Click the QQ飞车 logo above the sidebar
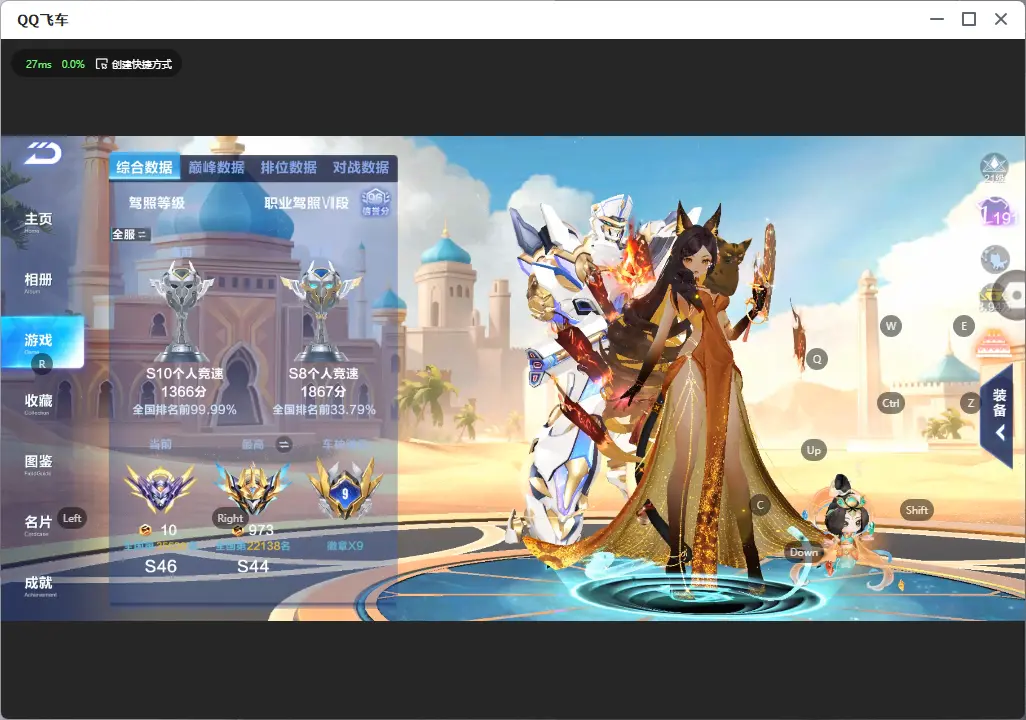Image resolution: width=1026 pixels, height=720 pixels. [43, 153]
